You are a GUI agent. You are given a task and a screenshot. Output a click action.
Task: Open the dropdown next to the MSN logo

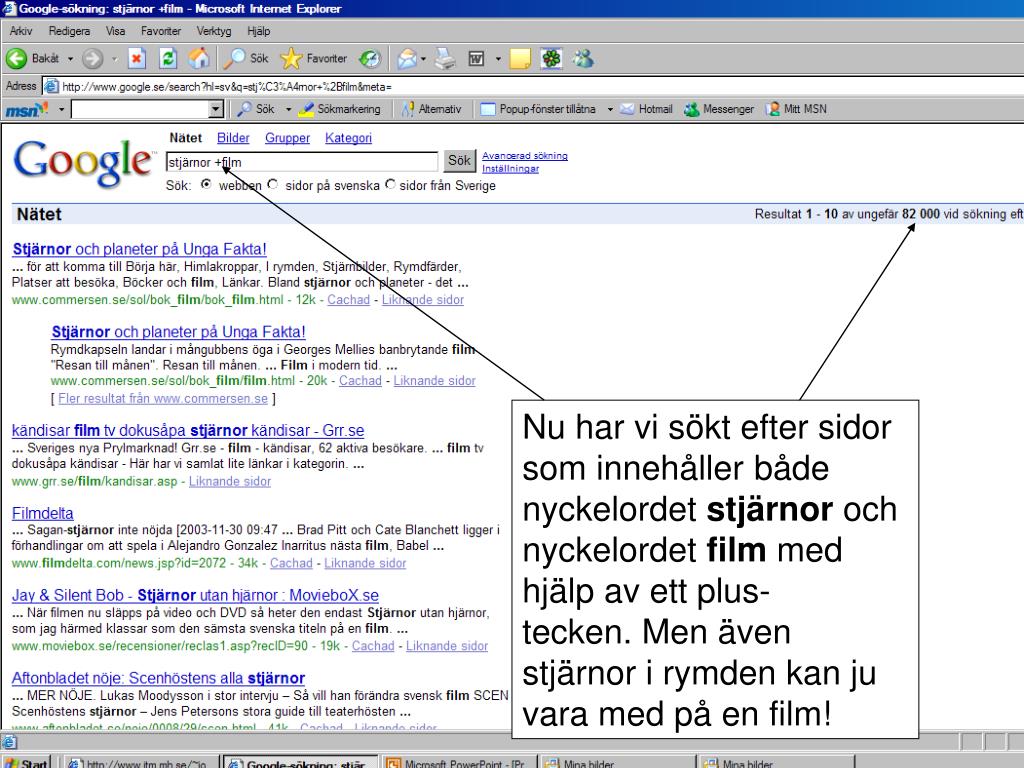(x=61, y=109)
